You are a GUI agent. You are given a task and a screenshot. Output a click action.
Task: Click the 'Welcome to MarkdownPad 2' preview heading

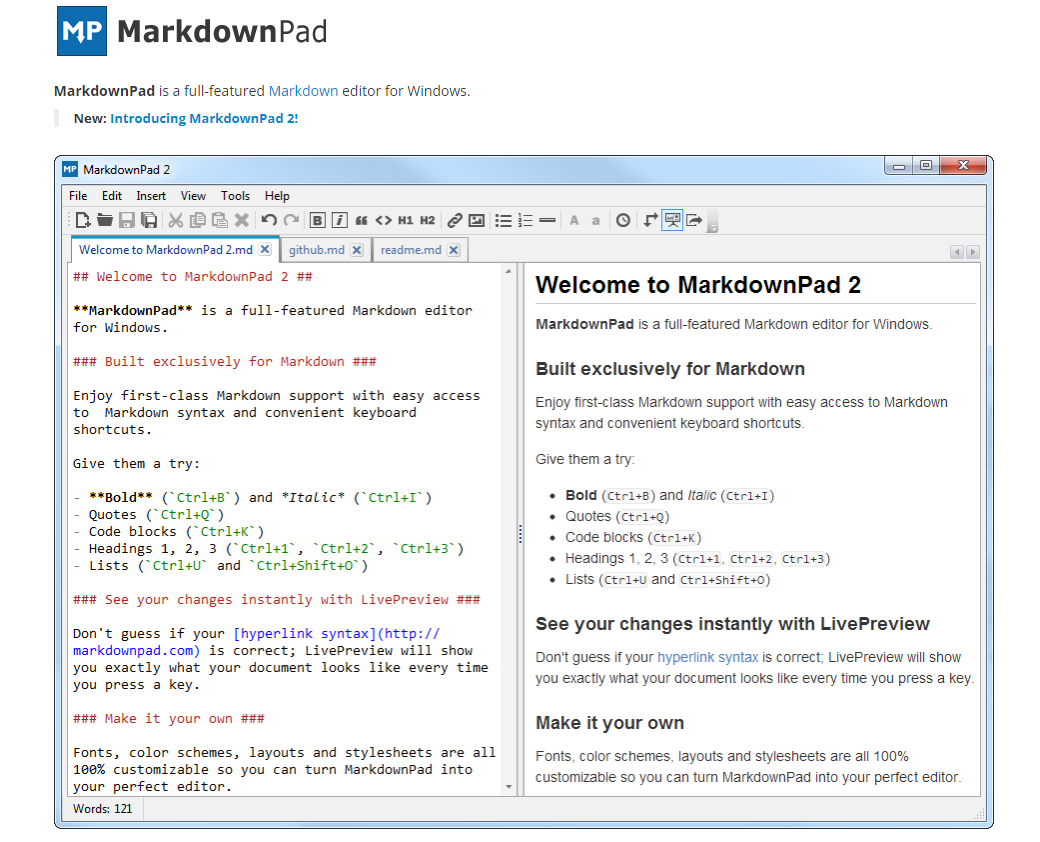(698, 285)
